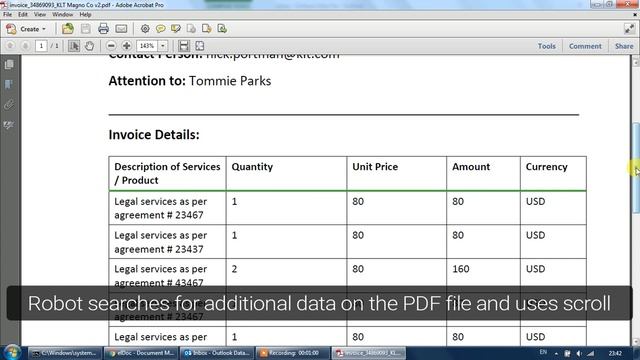The height and width of the screenshot is (360, 640).
Task: Print the document using printer icon
Action: (103, 29)
